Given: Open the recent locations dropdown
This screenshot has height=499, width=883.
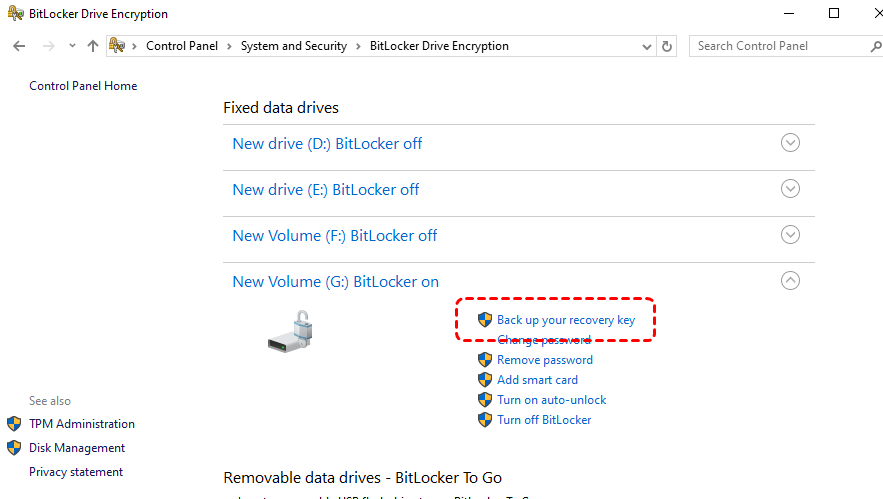Looking at the screenshot, I should pyautogui.click(x=72, y=46).
